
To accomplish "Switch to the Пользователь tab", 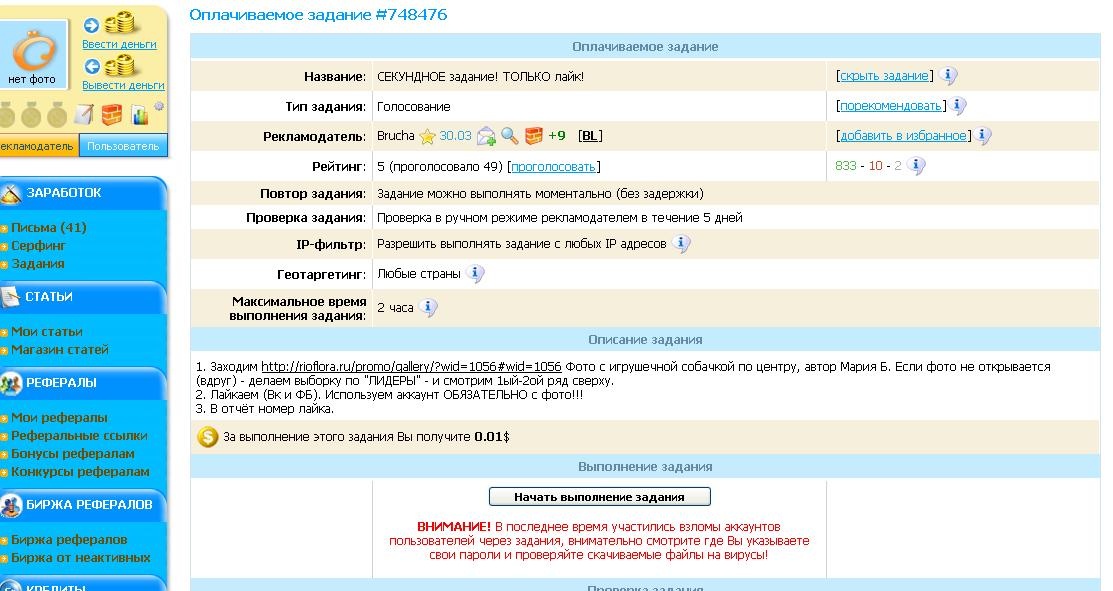I will pyautogui.click(x=123, y=146).
